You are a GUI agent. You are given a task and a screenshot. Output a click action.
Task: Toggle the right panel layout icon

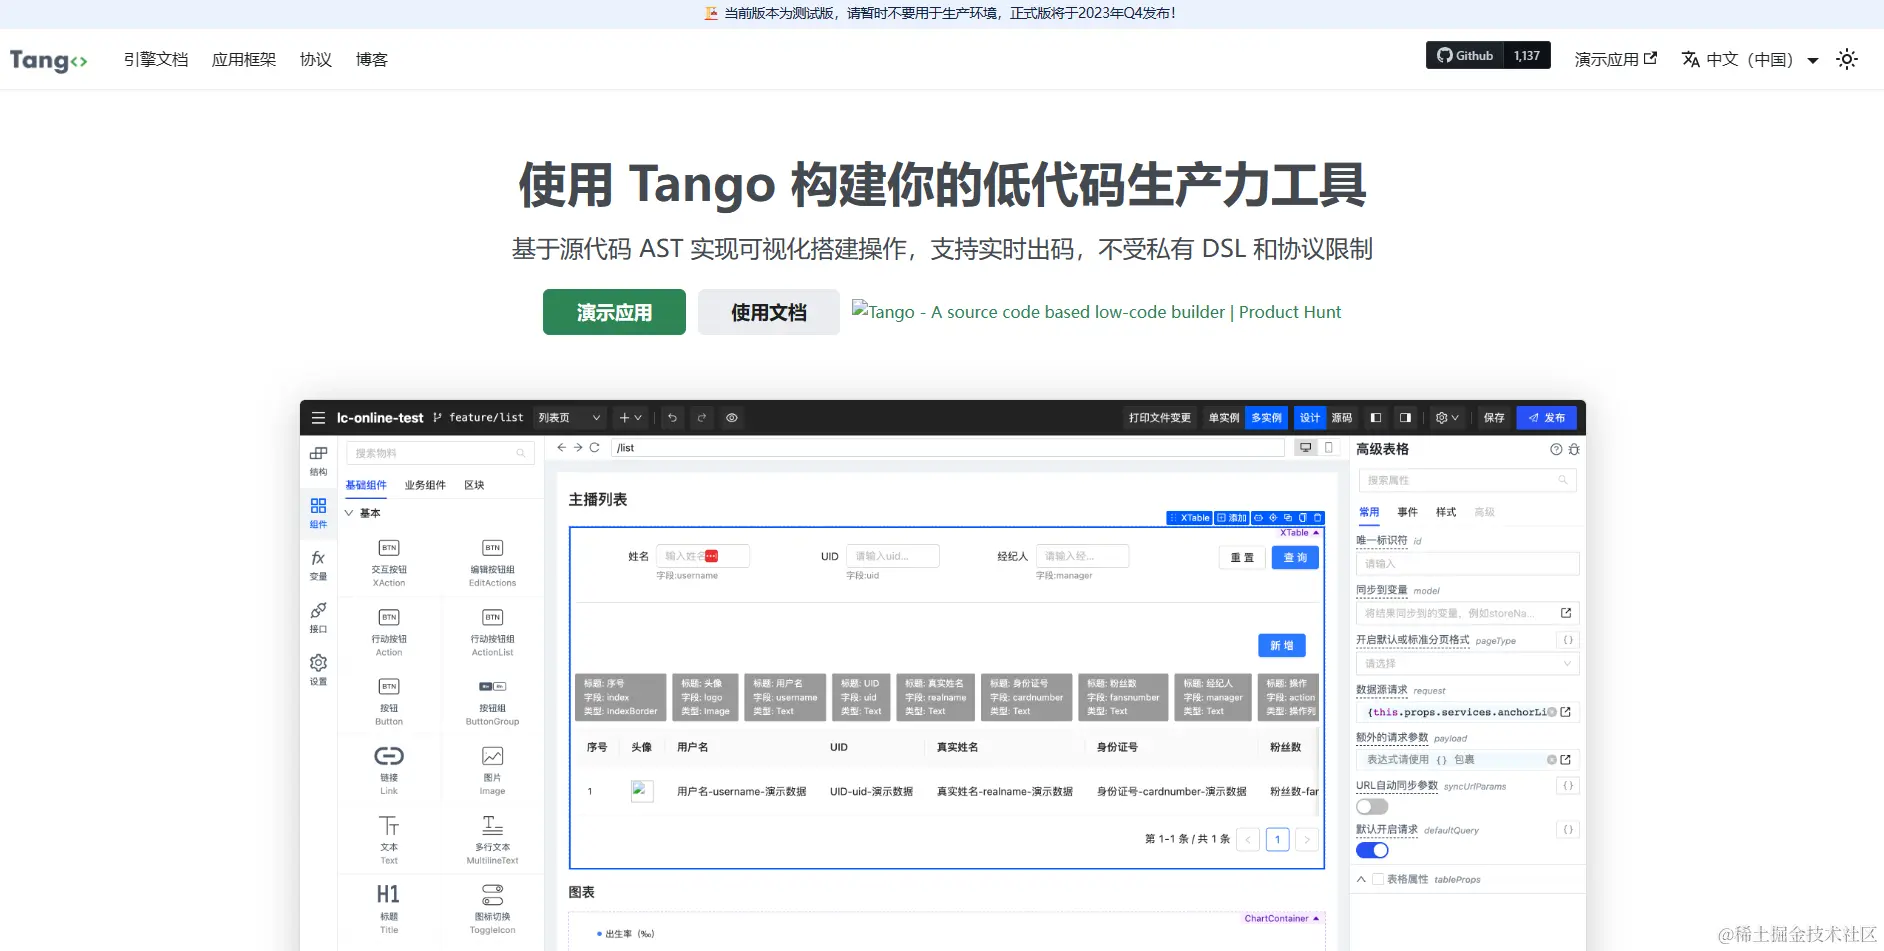(x=1405, y=418)
